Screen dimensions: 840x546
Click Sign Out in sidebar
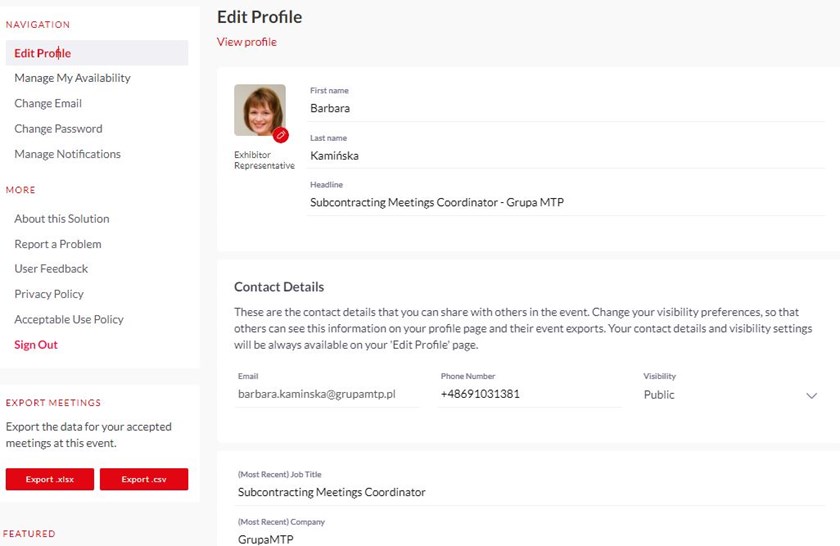(36, 345)
